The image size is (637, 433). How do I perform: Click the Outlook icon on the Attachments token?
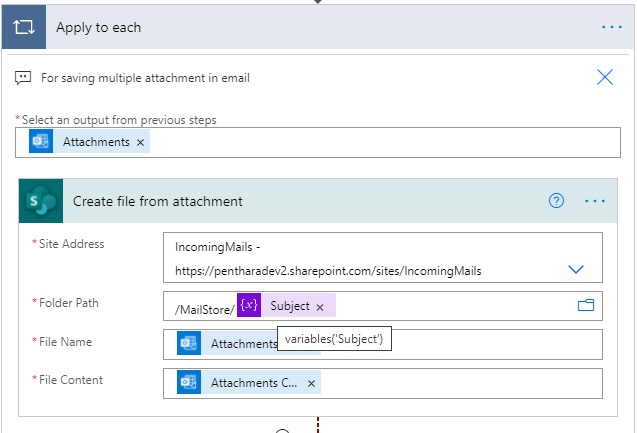41,141
